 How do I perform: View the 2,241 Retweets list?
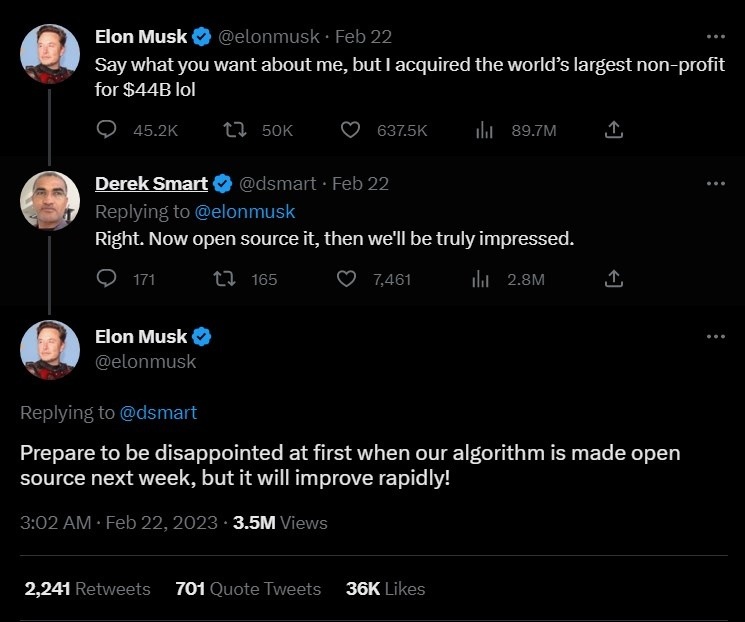(87, 589)
